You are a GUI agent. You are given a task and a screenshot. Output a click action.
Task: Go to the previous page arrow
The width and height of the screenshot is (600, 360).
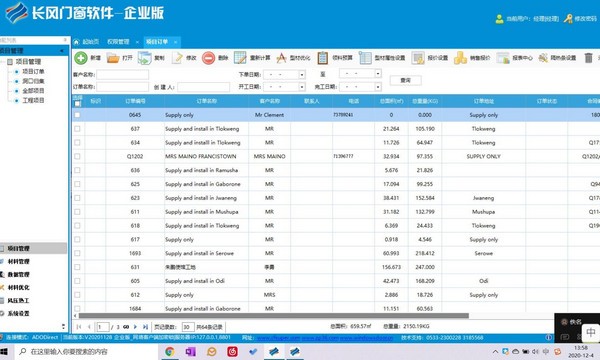[x=89, y=327]
